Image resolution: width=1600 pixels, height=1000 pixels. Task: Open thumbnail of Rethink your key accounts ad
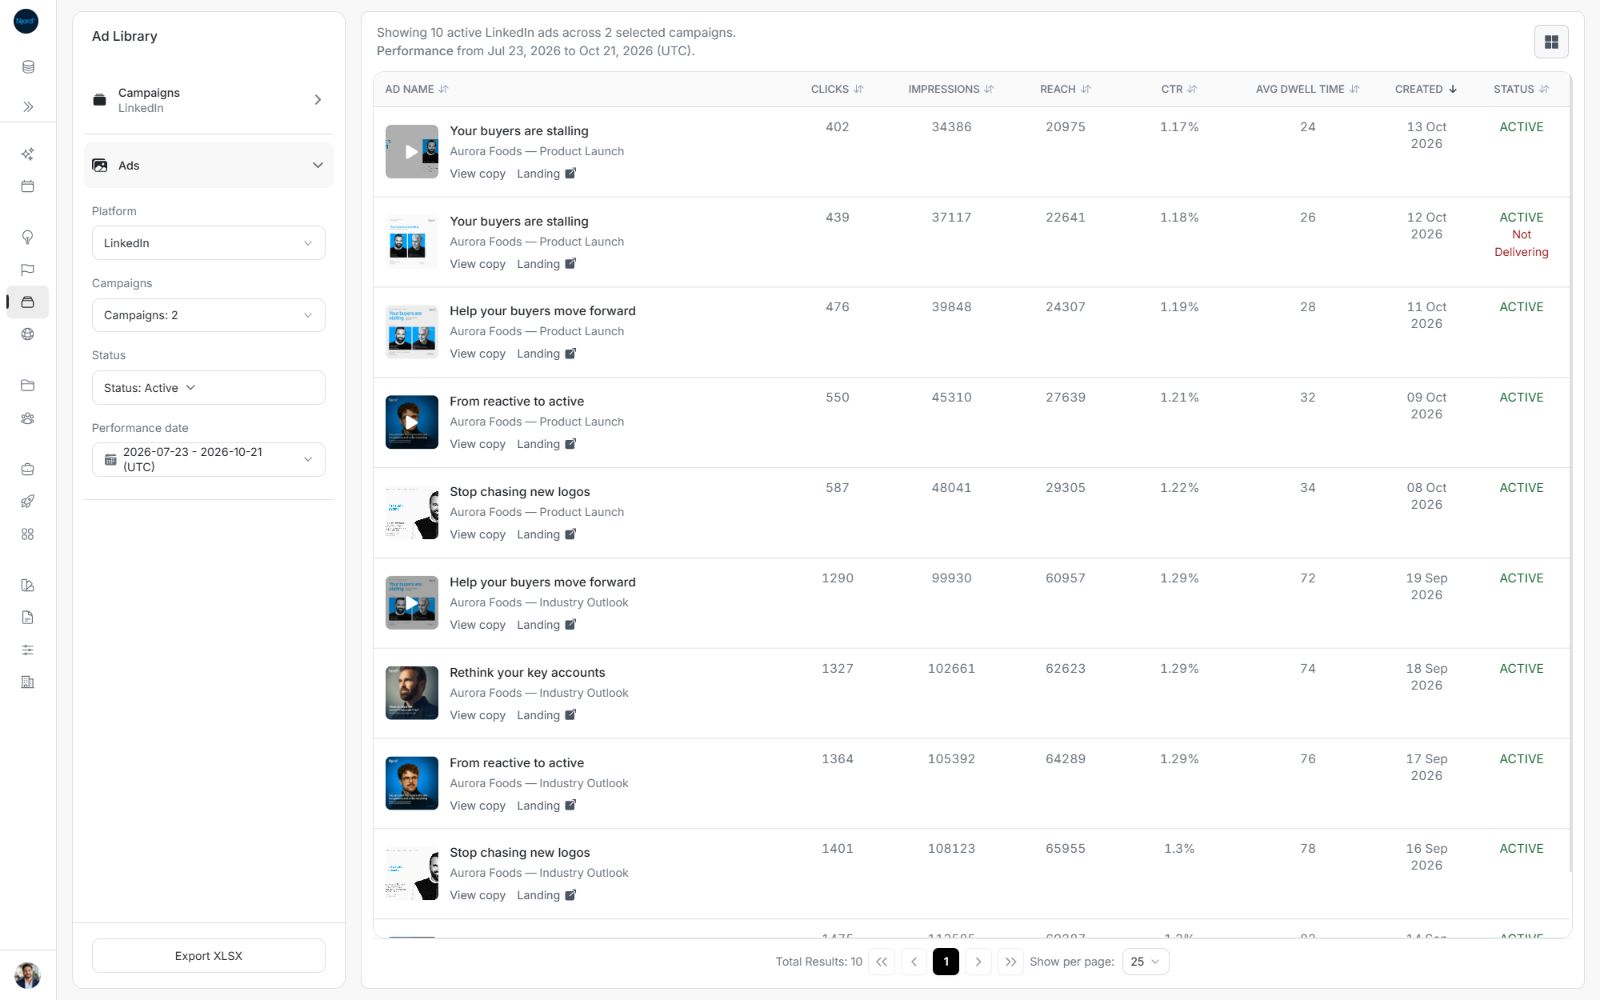click(x=412, y=693)
